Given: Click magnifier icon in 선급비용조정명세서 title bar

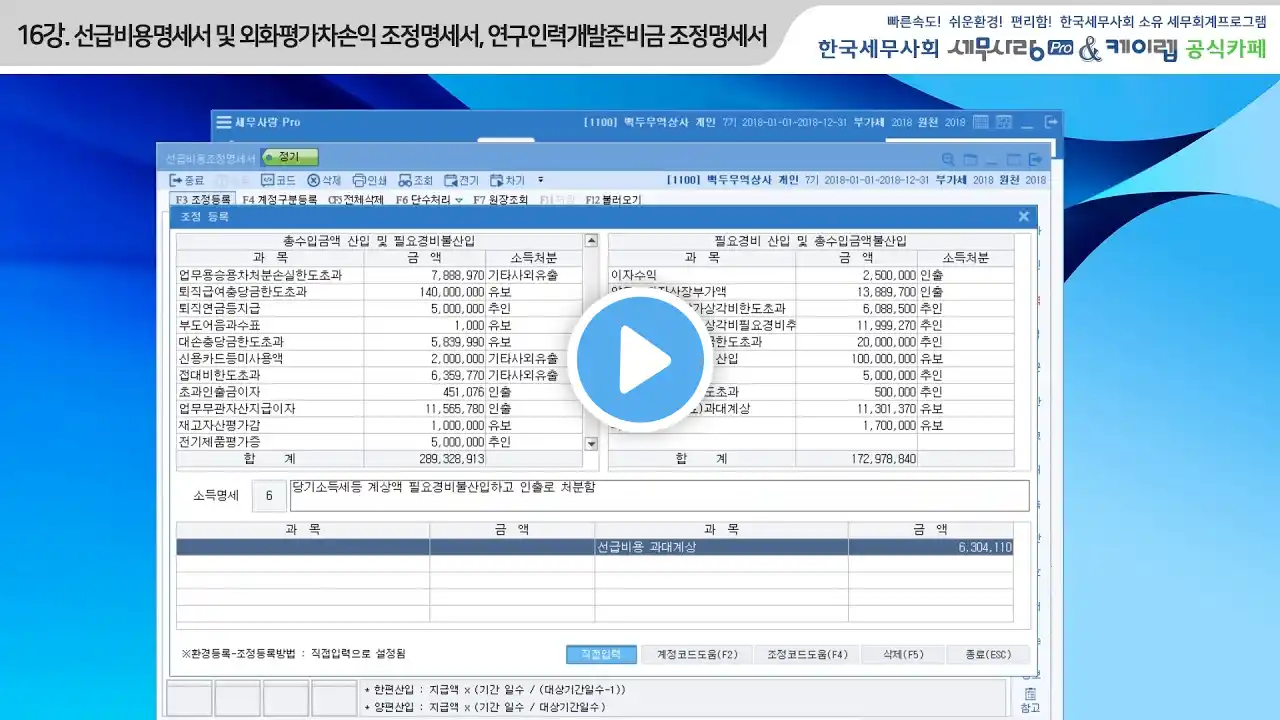Looking at the screenshot, I should (948, 159).
